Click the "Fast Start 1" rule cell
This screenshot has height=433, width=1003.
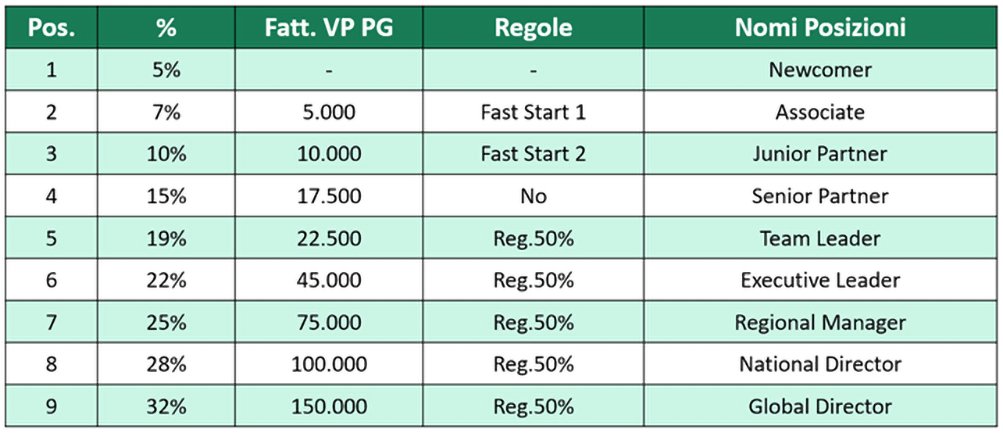coord(533,112)
